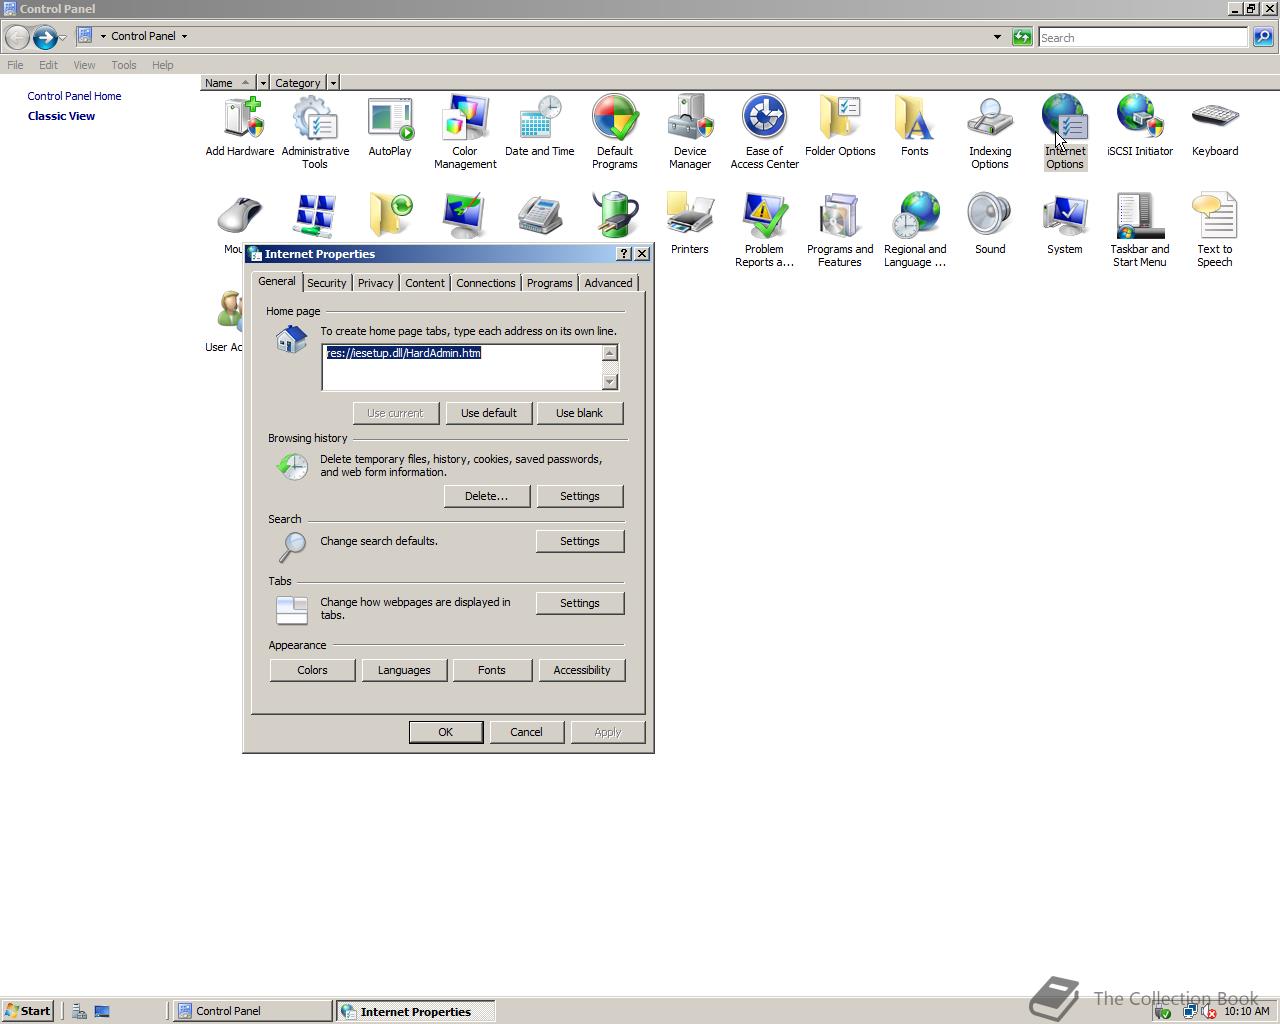Image resolution: width=1280 pixels, height=1024 pixels.
Task: Open AutoPlay control panel item
Action: pyautogui.click(x=390, y=127)
